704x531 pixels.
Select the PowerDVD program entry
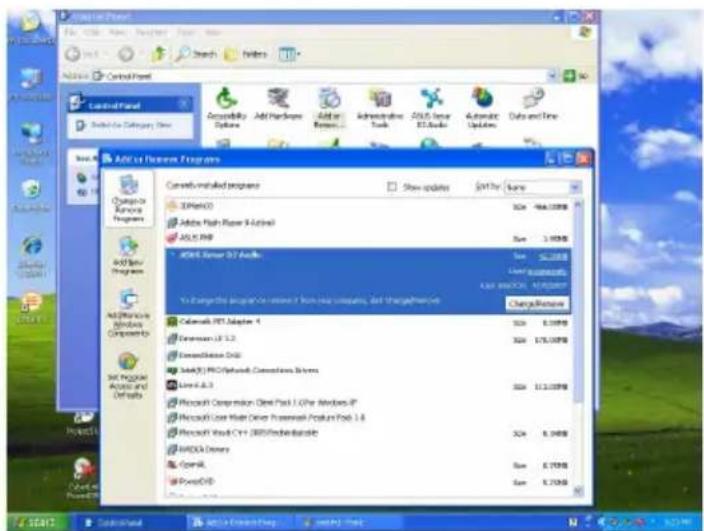368,482
